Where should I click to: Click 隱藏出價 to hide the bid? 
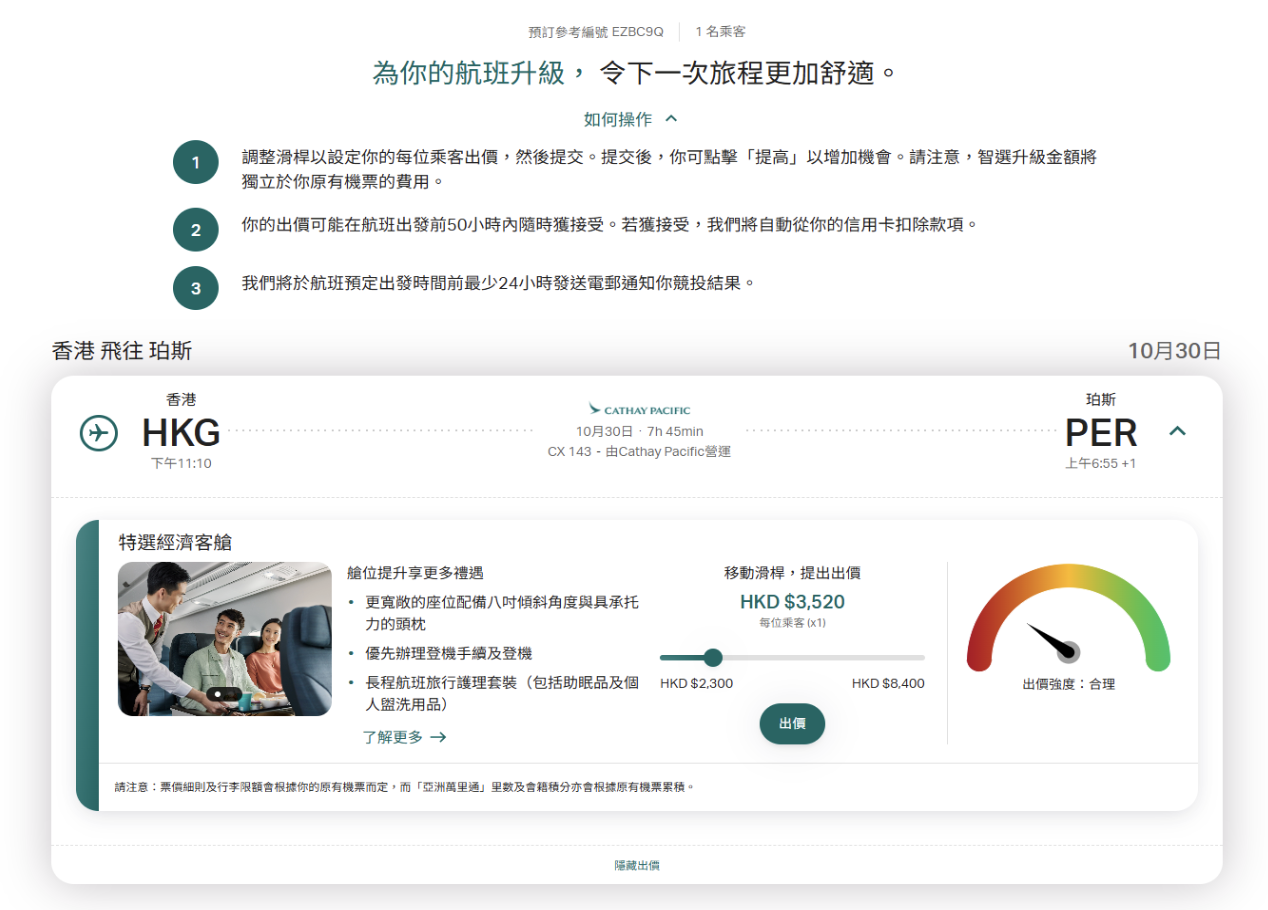click(637, 865)
